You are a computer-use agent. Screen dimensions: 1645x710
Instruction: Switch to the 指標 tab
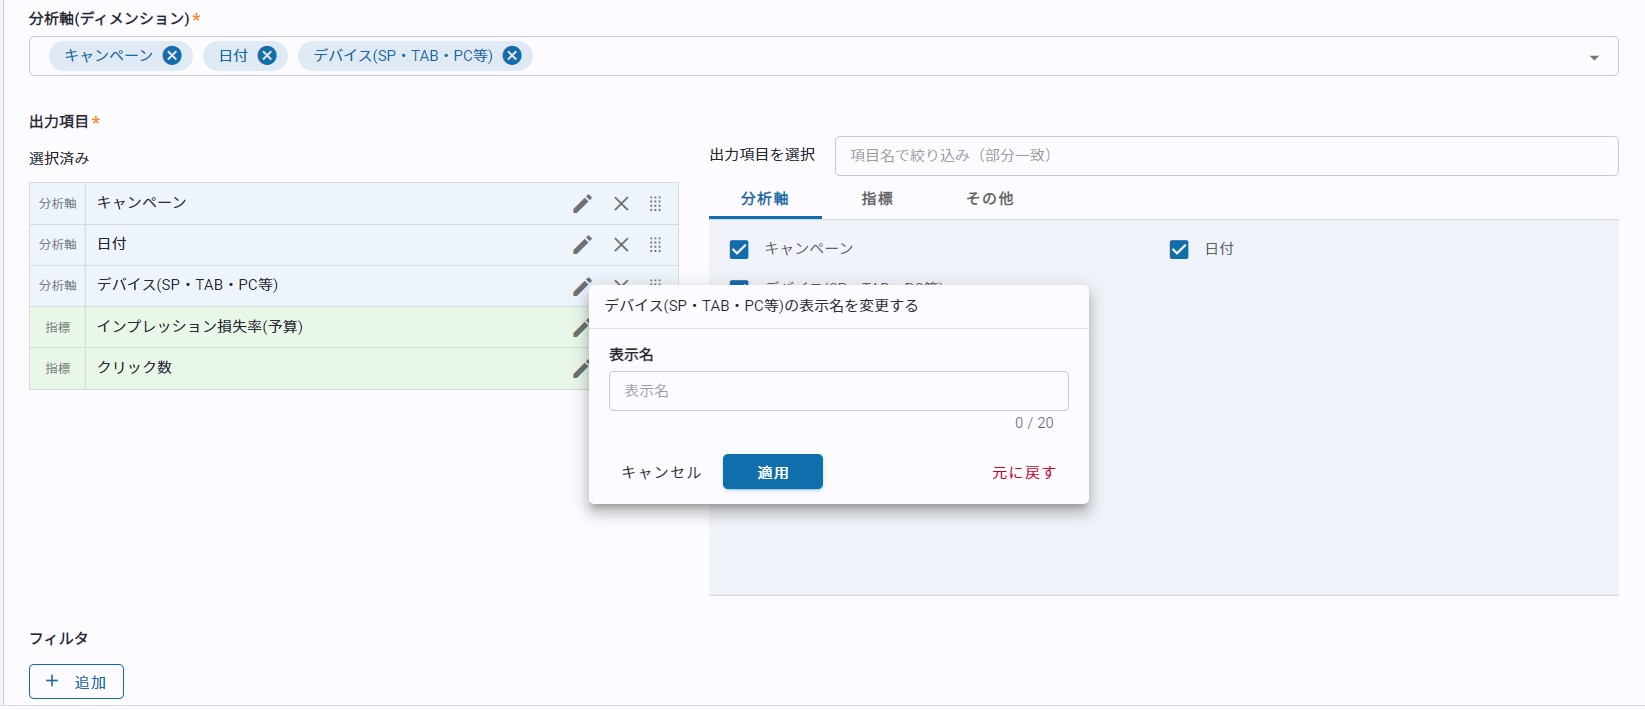click(877, 199)
